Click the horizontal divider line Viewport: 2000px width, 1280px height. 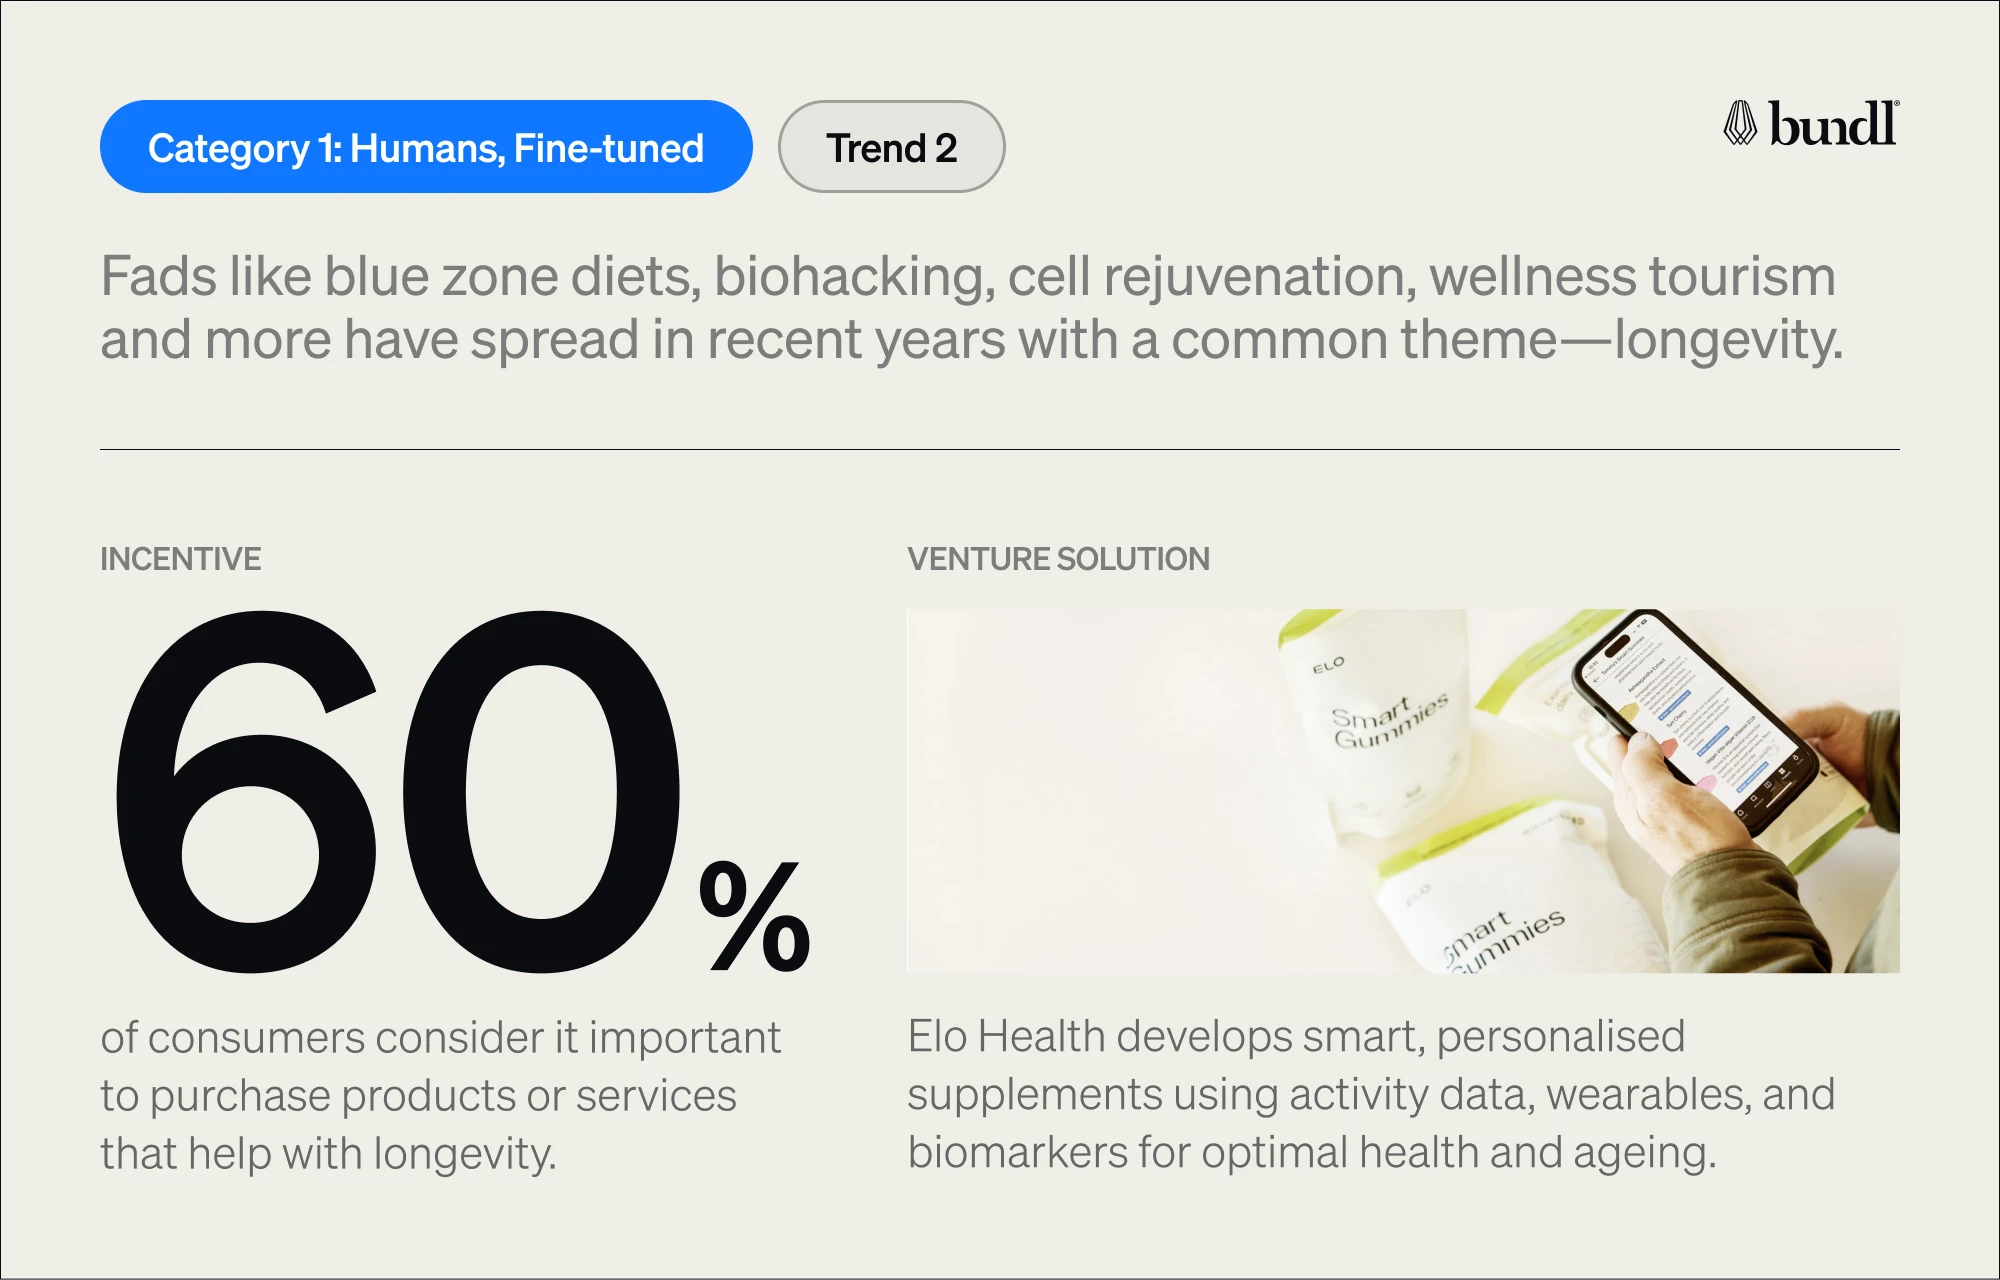[1000, 449]
